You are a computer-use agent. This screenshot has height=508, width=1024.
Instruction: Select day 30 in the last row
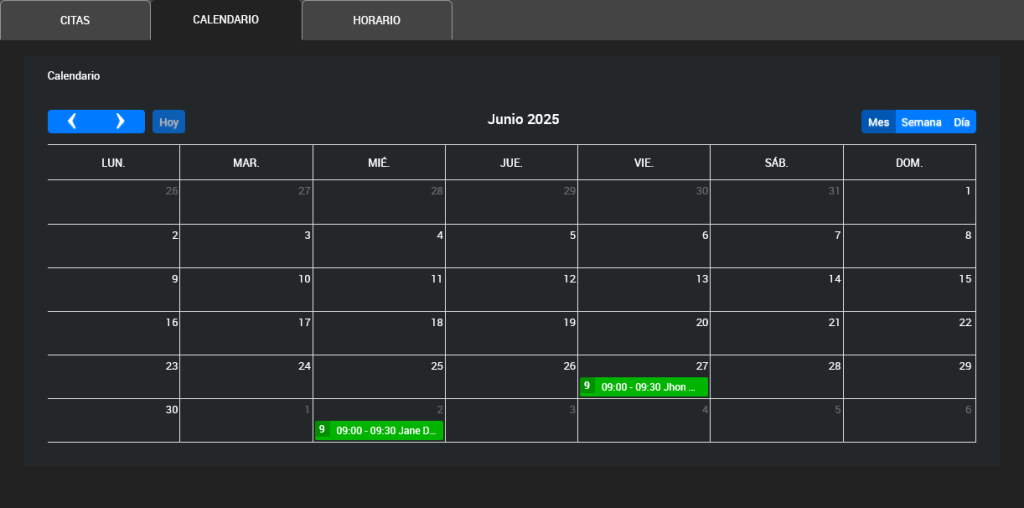click(x=113, y=420)
